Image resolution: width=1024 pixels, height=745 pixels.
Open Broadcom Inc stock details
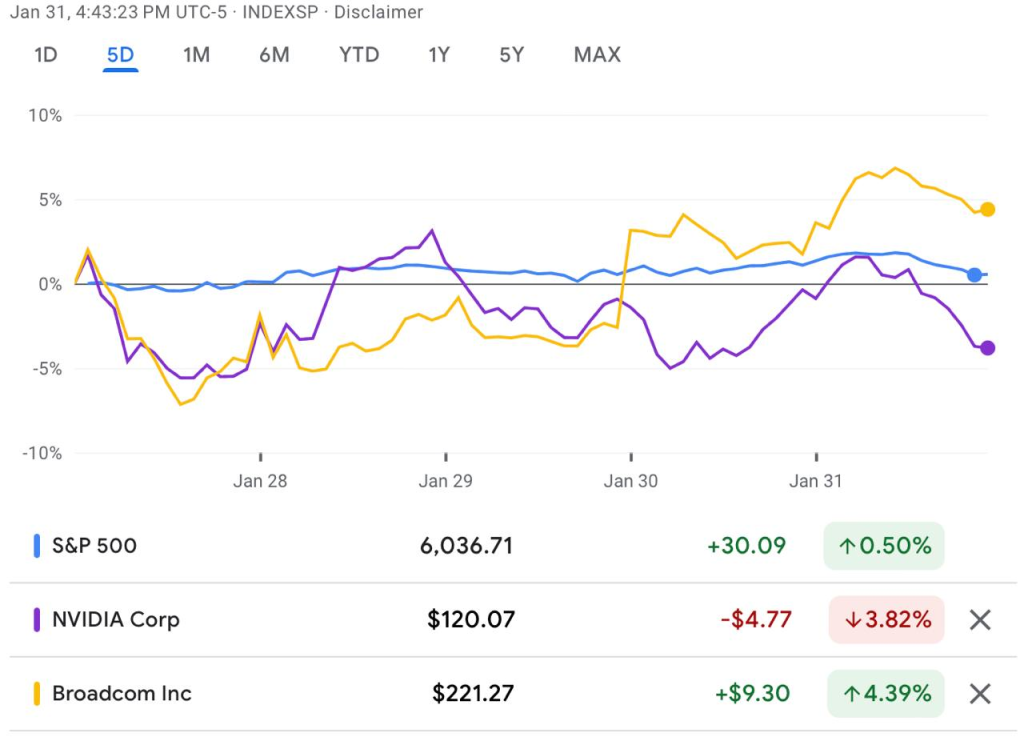point(121,694)
